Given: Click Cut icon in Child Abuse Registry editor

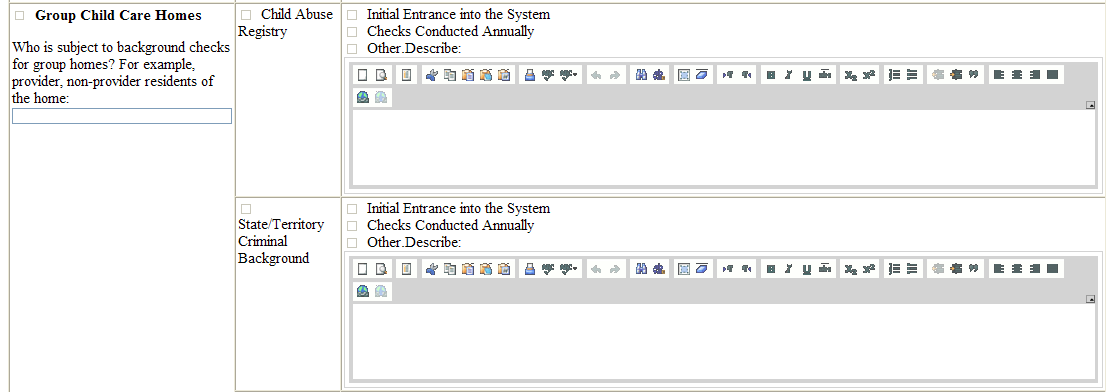Looking at the screenshot, I should point(432,75).
